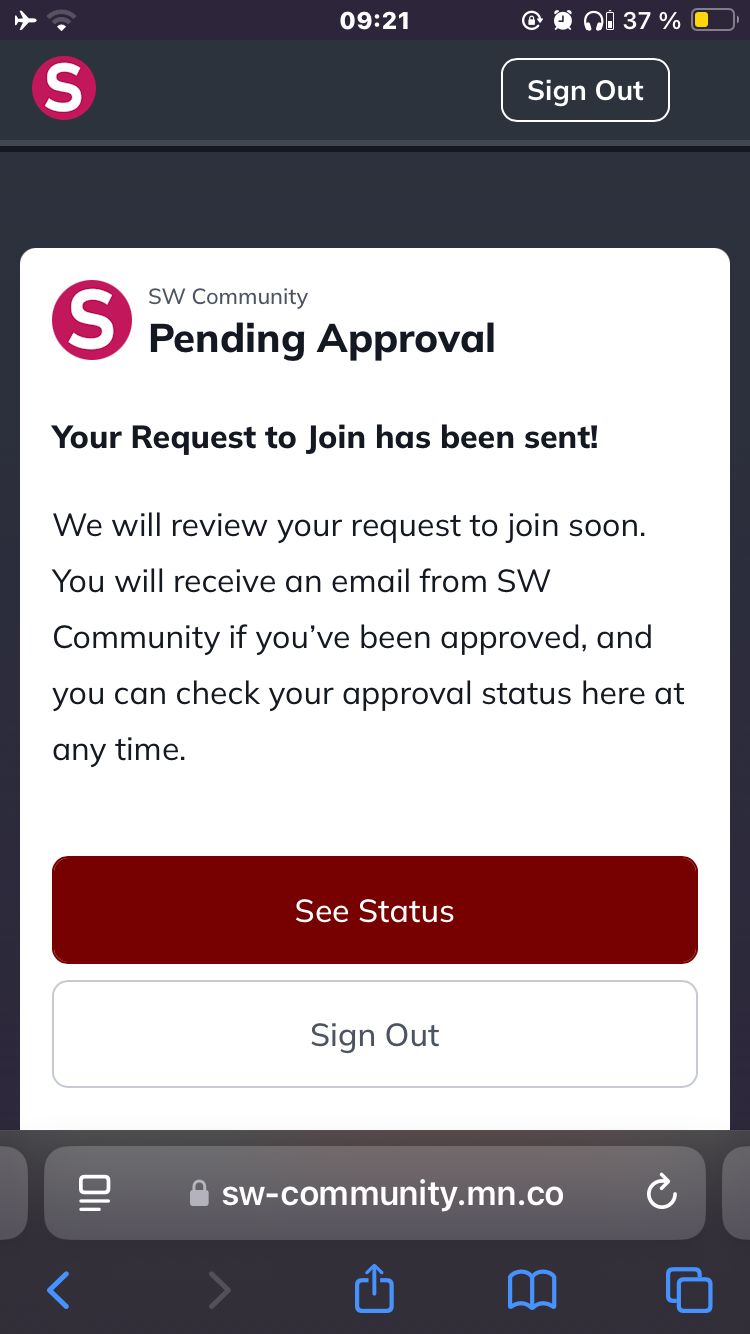Viewport: 750px width, 1334px height.
Task: Tap the SW Community label text
Action: coord(228,297)
